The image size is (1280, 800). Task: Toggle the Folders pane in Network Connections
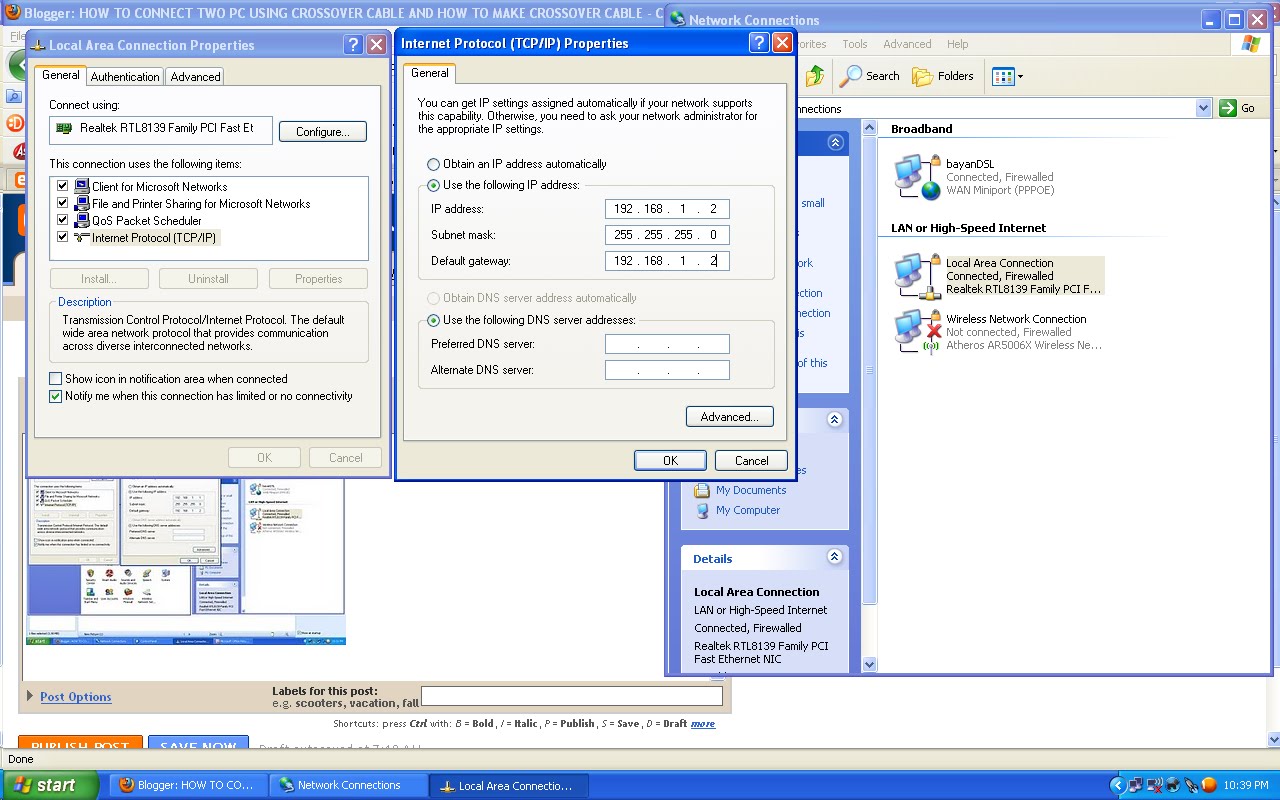point(944,76)
